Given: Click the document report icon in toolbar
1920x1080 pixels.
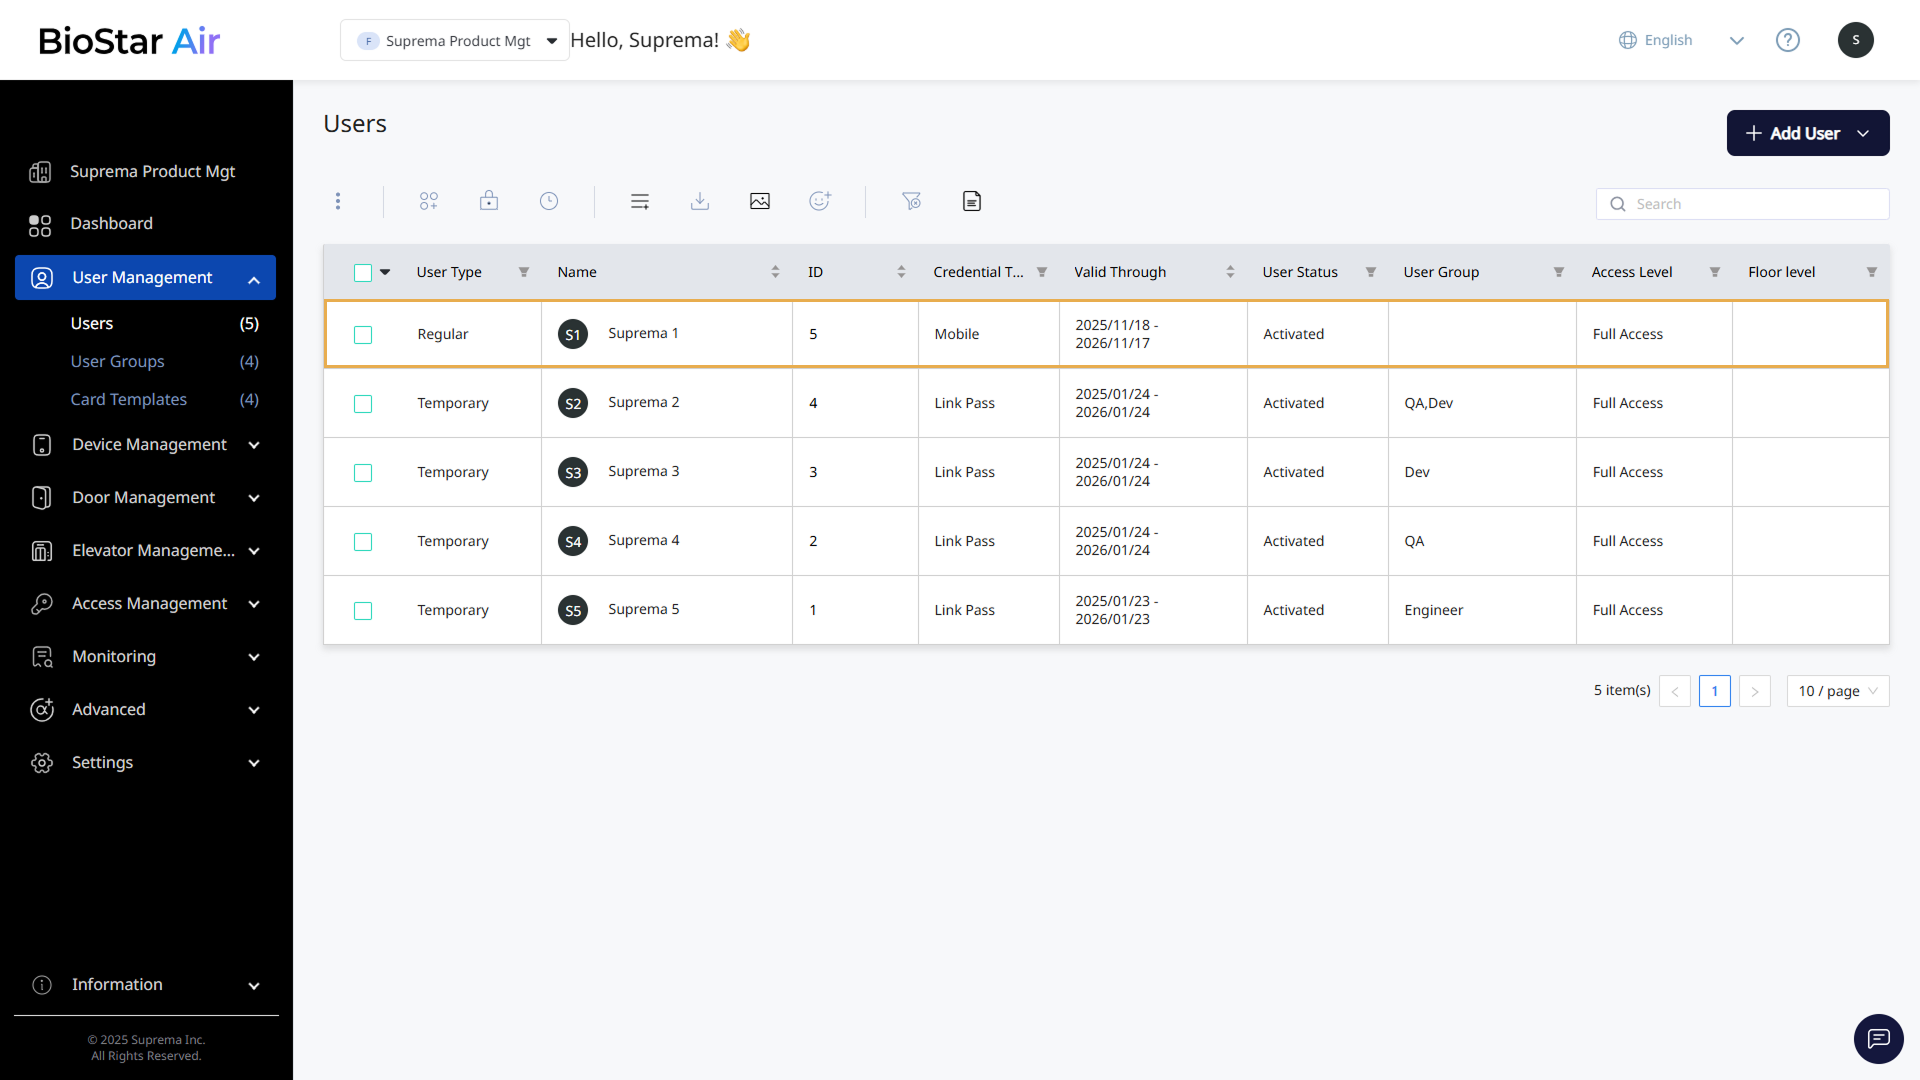Looking at the screenshot, I should [972, 201].
